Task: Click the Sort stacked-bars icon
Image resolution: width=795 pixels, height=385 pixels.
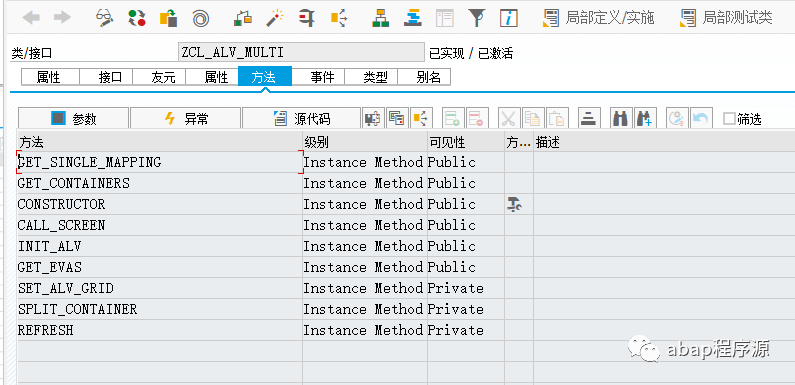Action: [588, 119]
